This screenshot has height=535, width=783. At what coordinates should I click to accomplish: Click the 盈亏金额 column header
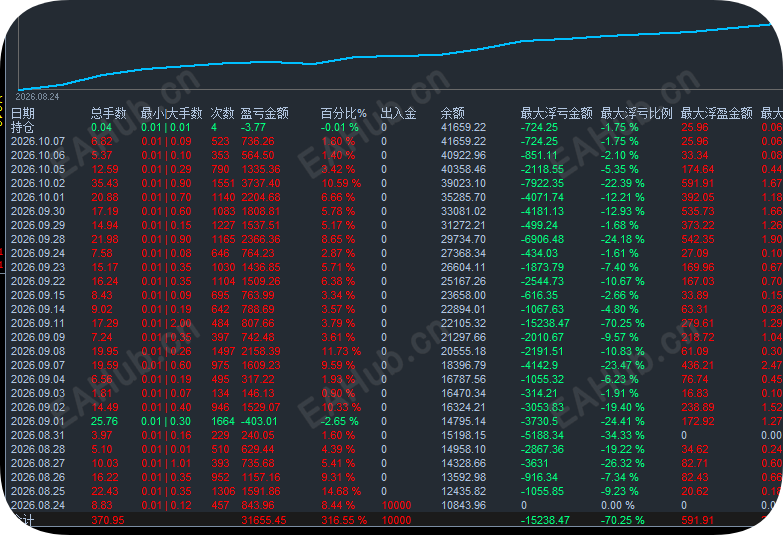pos(264,113)
